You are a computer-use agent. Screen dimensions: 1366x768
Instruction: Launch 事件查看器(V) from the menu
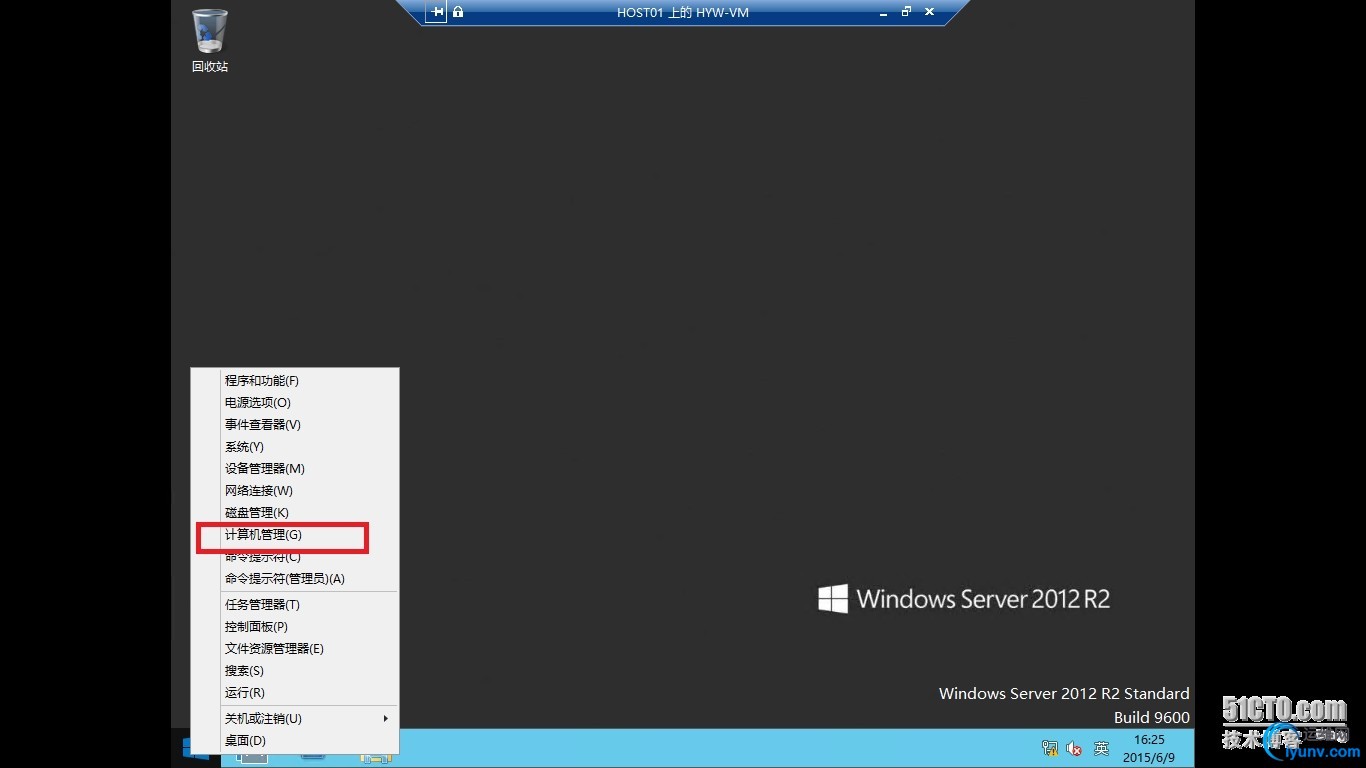tap(295, 425)
